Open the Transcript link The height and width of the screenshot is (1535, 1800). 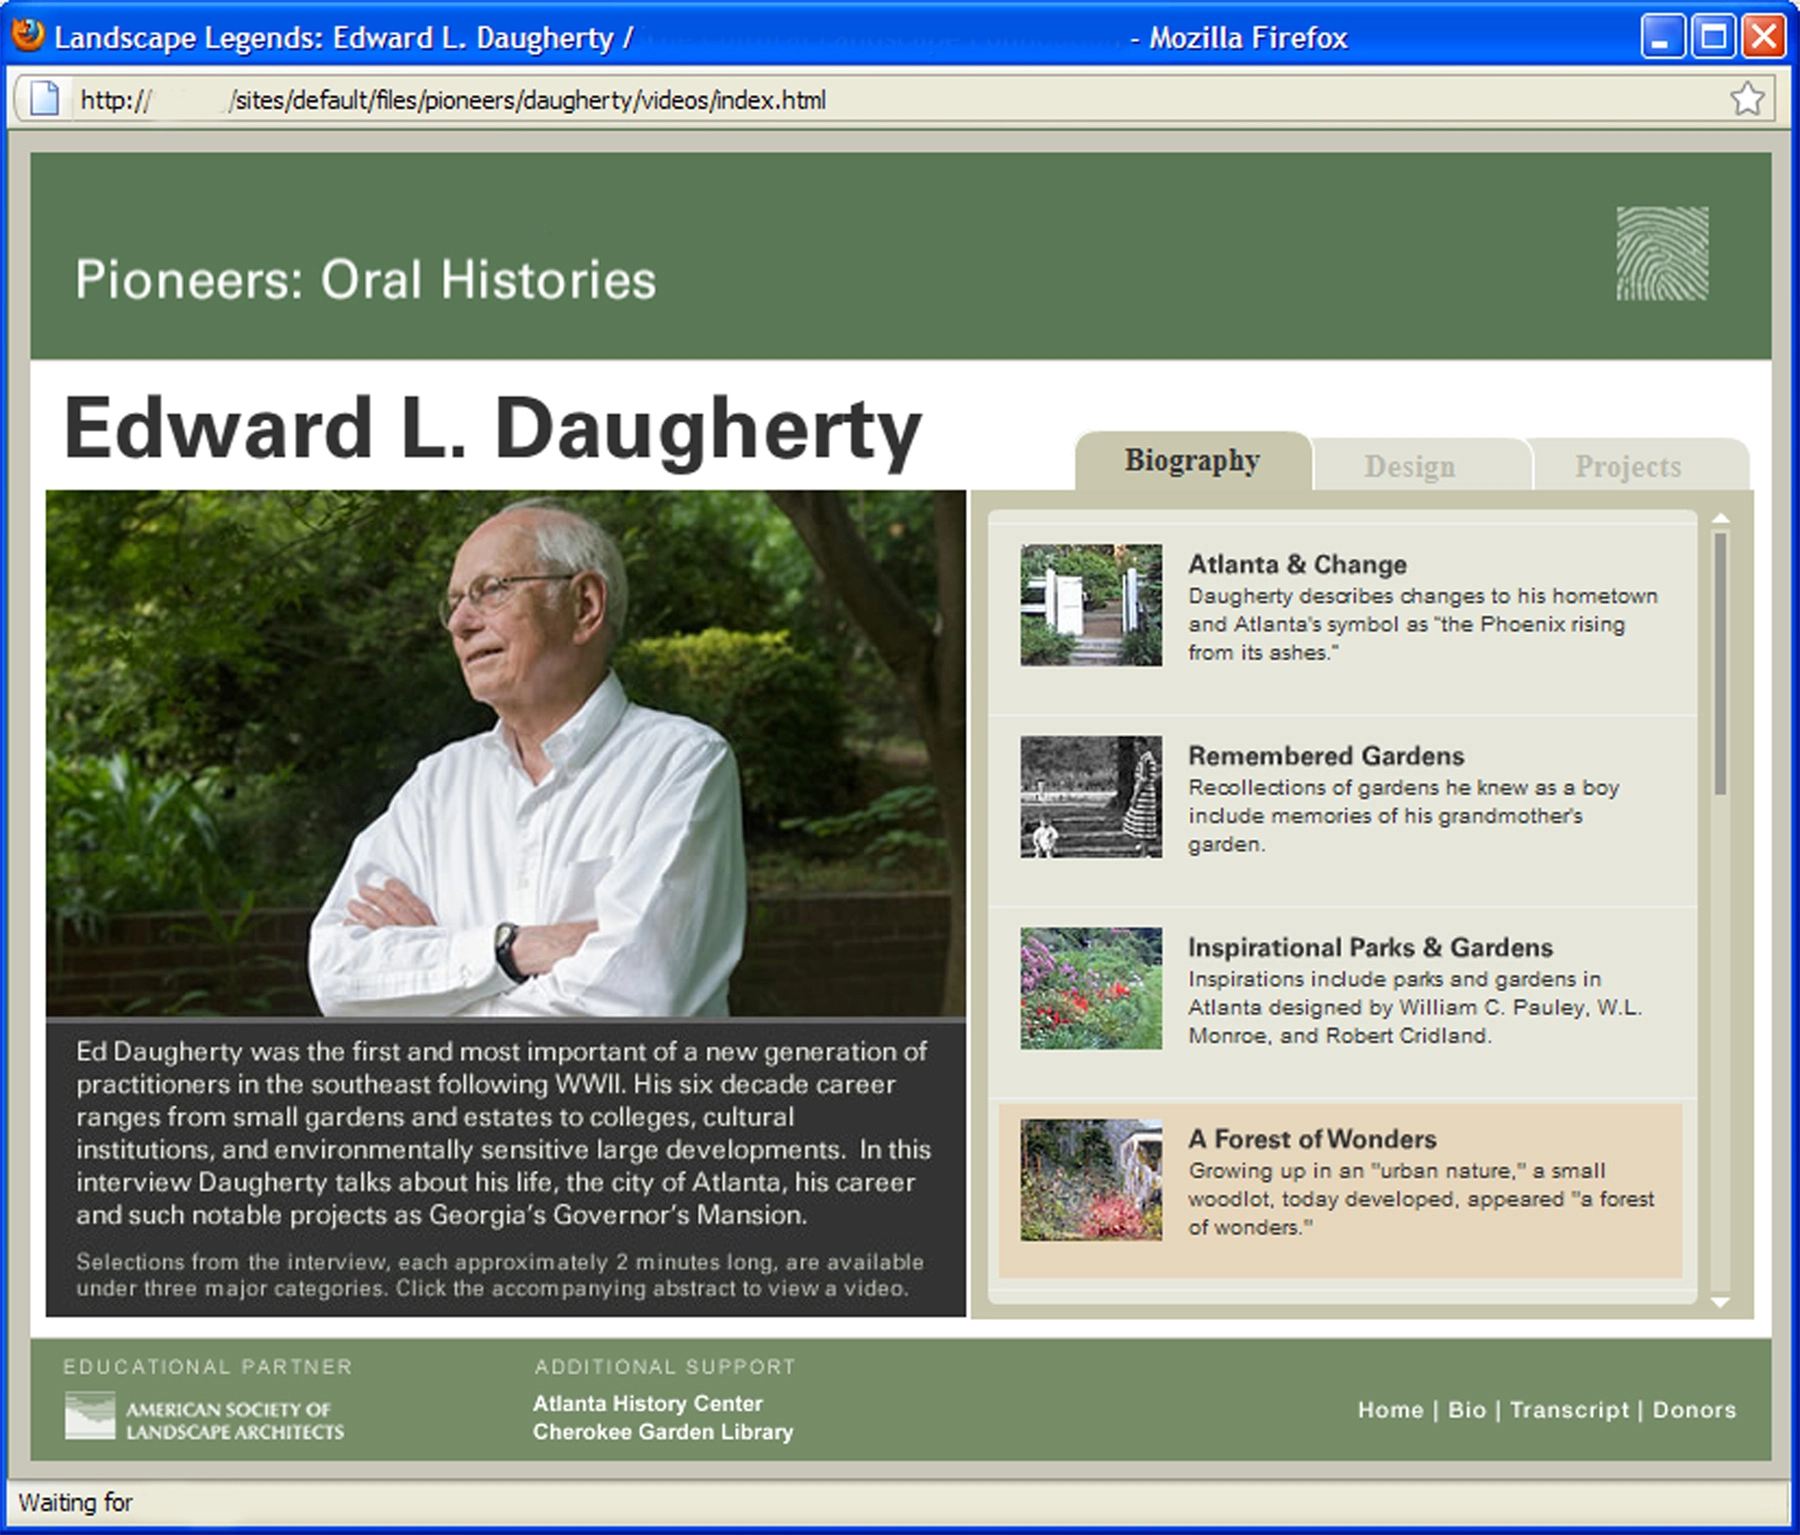(1569, 1409)
